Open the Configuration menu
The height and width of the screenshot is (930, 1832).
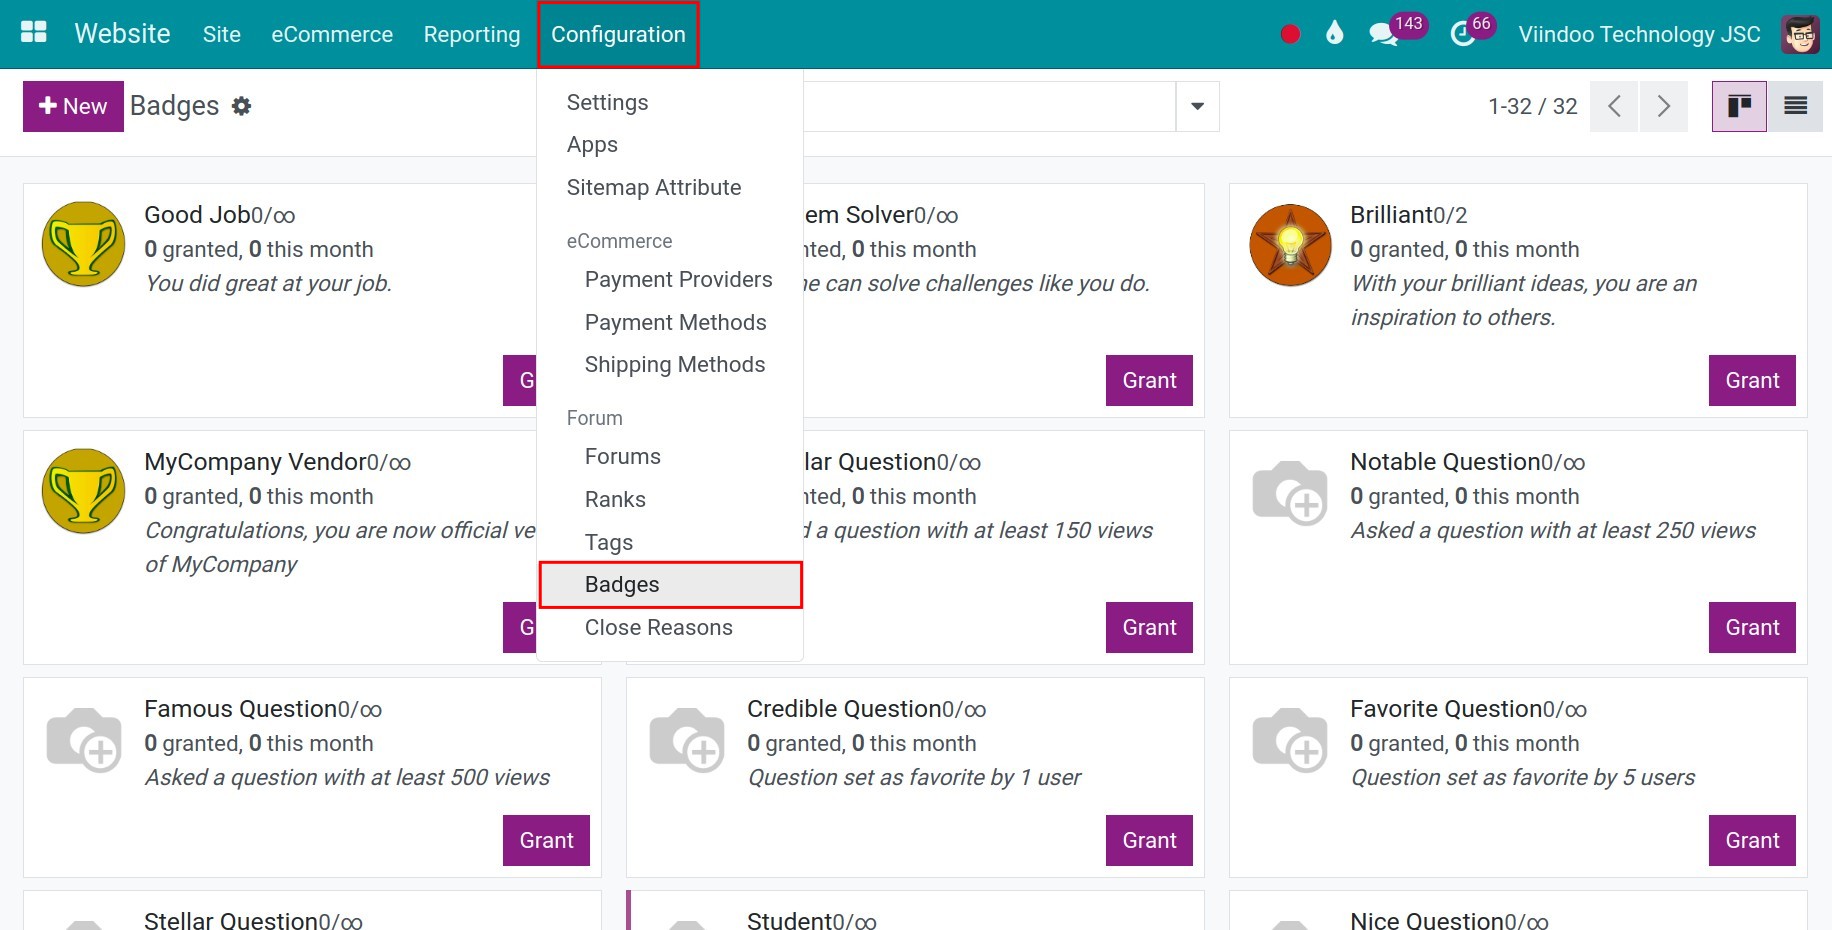coord(618,34)
